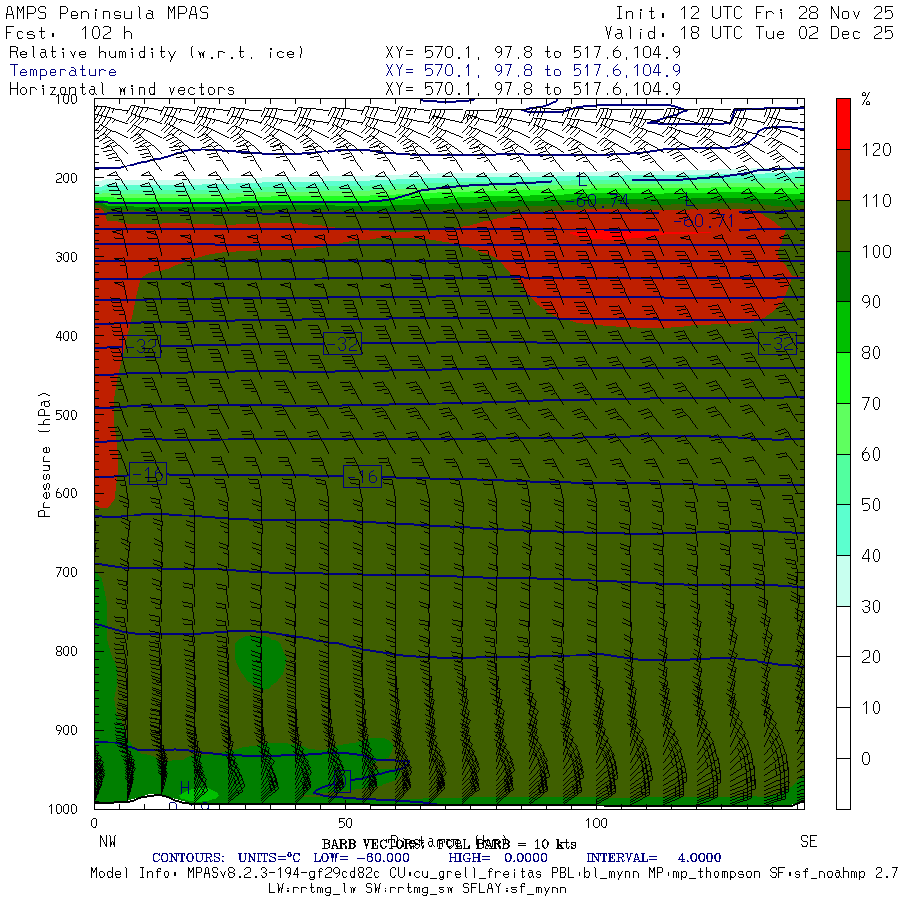Click the 'Init: 12 UTC Fri 28 Nov 25' line
The image size is (900, 900).
tap(755, 13)
